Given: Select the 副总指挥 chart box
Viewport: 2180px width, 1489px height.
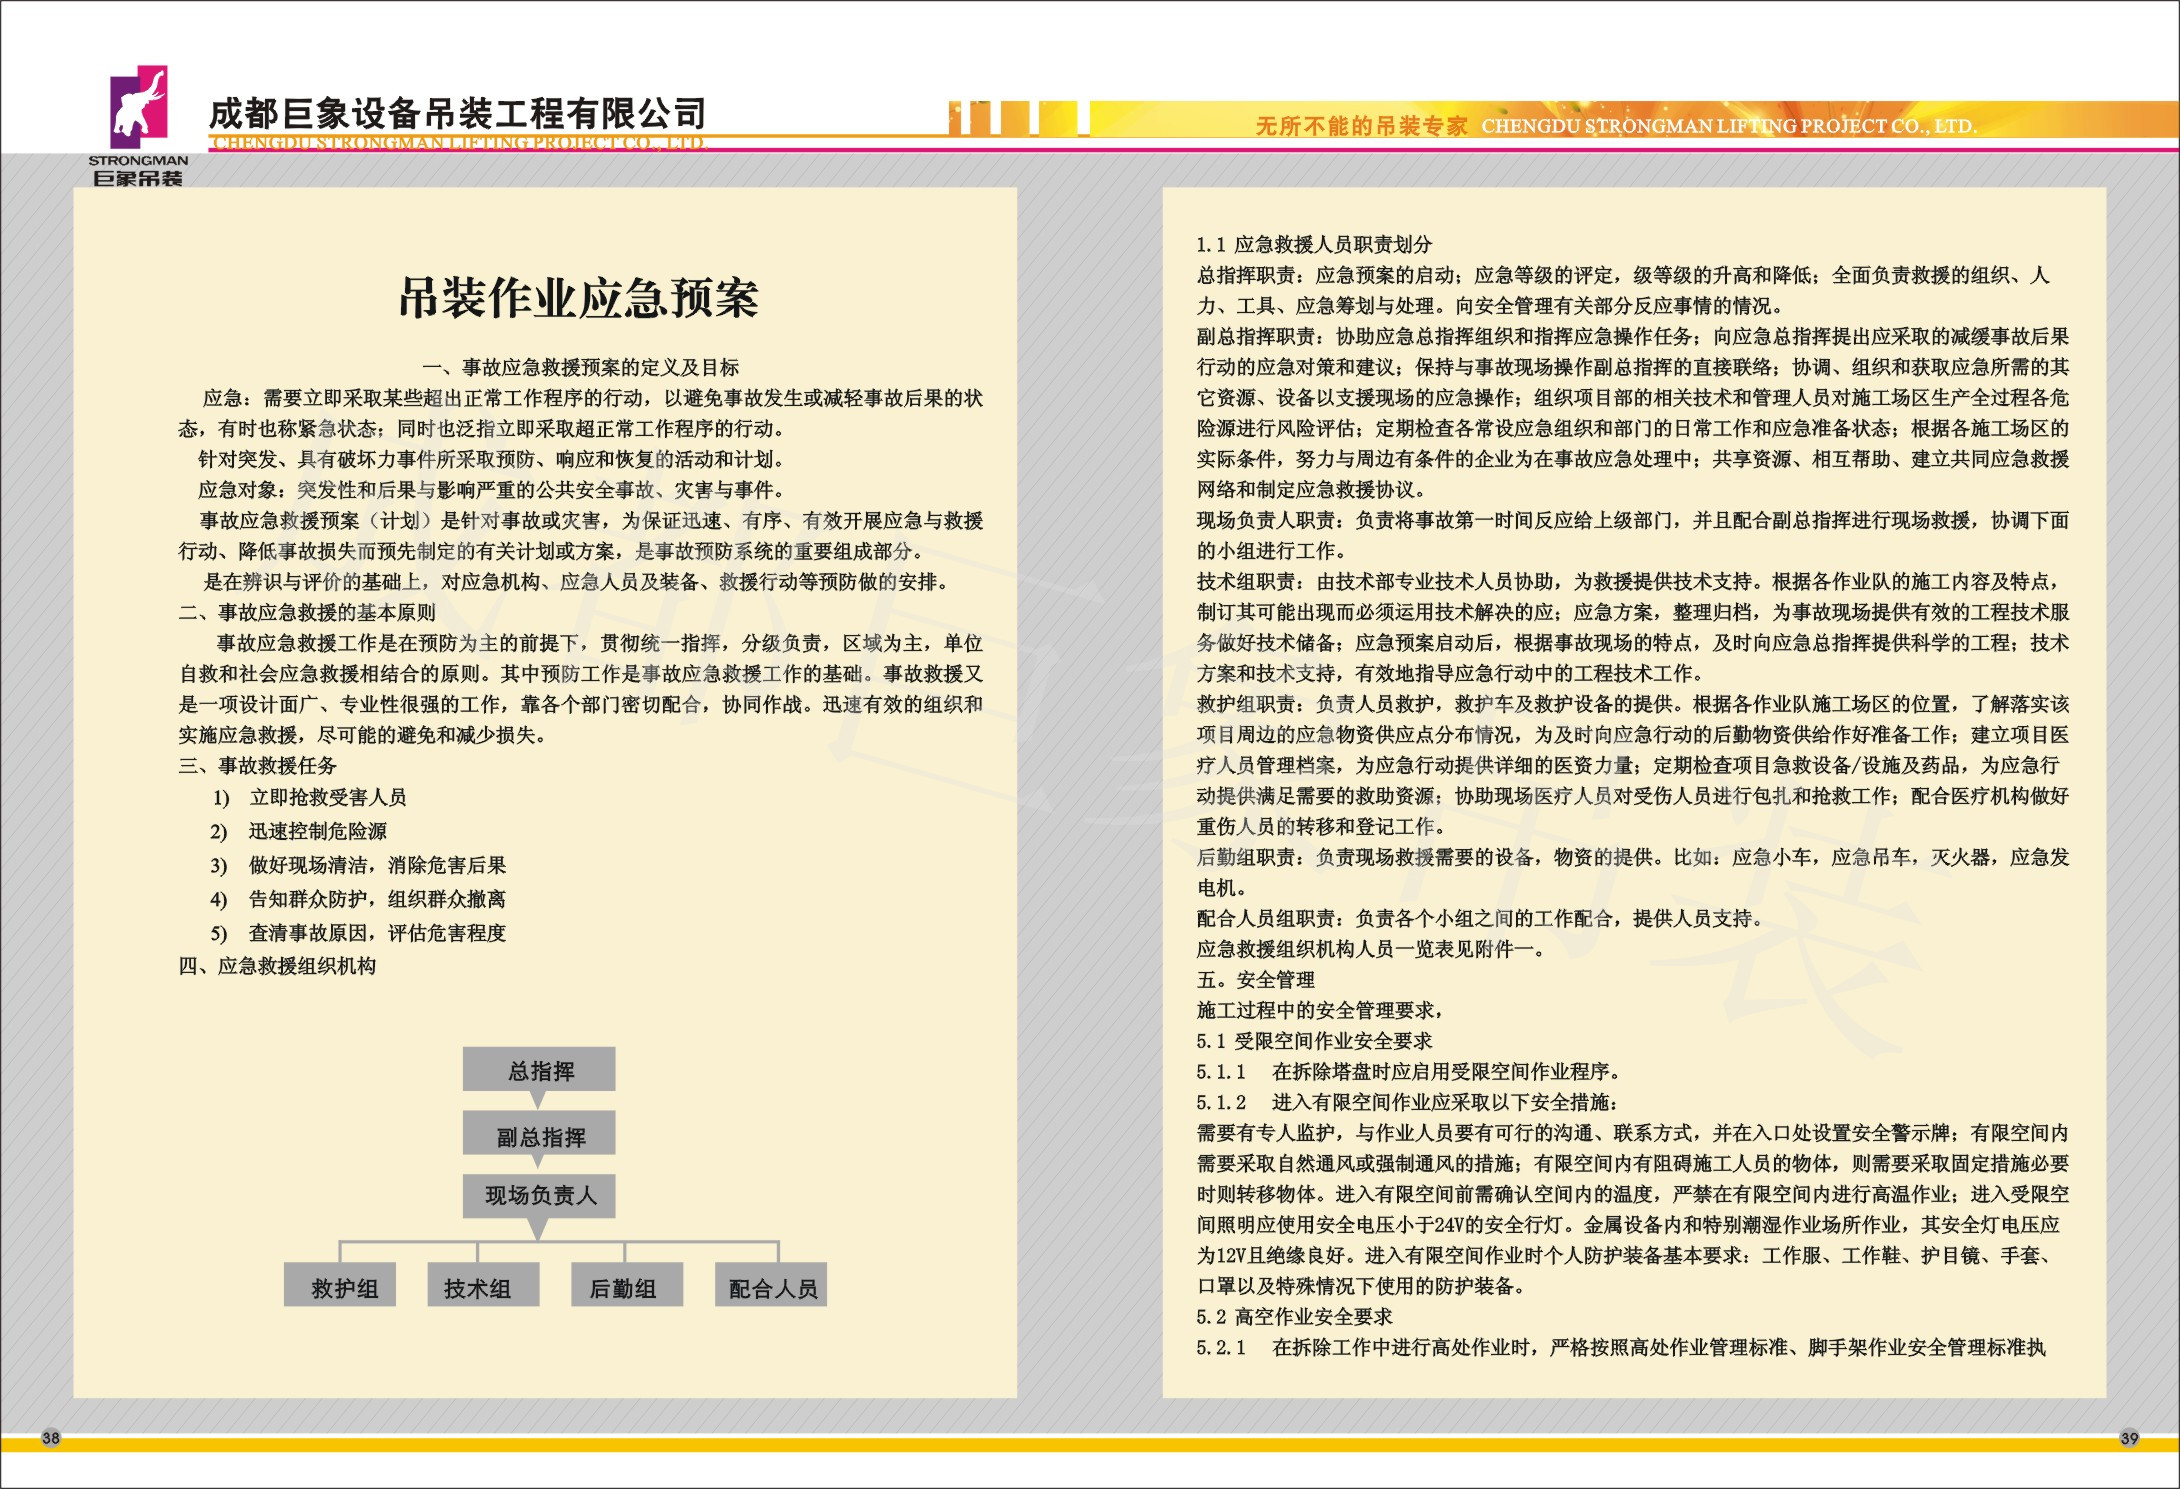Looking at the screenshot, I should [x=539, y=1136].
